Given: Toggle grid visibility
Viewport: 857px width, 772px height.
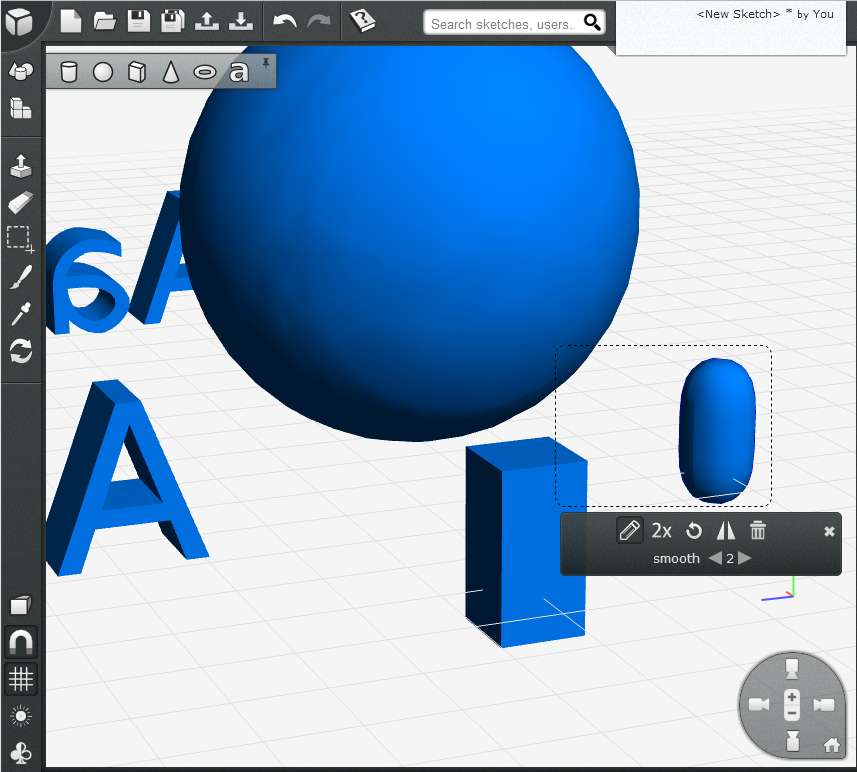Looking at the screenshot, I should click(20, 679).
